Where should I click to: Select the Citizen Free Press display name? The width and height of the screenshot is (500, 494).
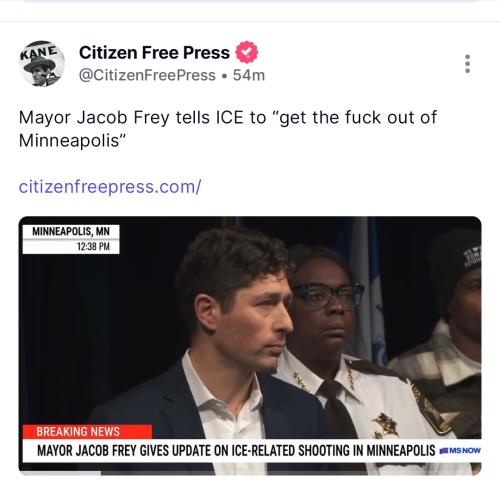point(154,52)
